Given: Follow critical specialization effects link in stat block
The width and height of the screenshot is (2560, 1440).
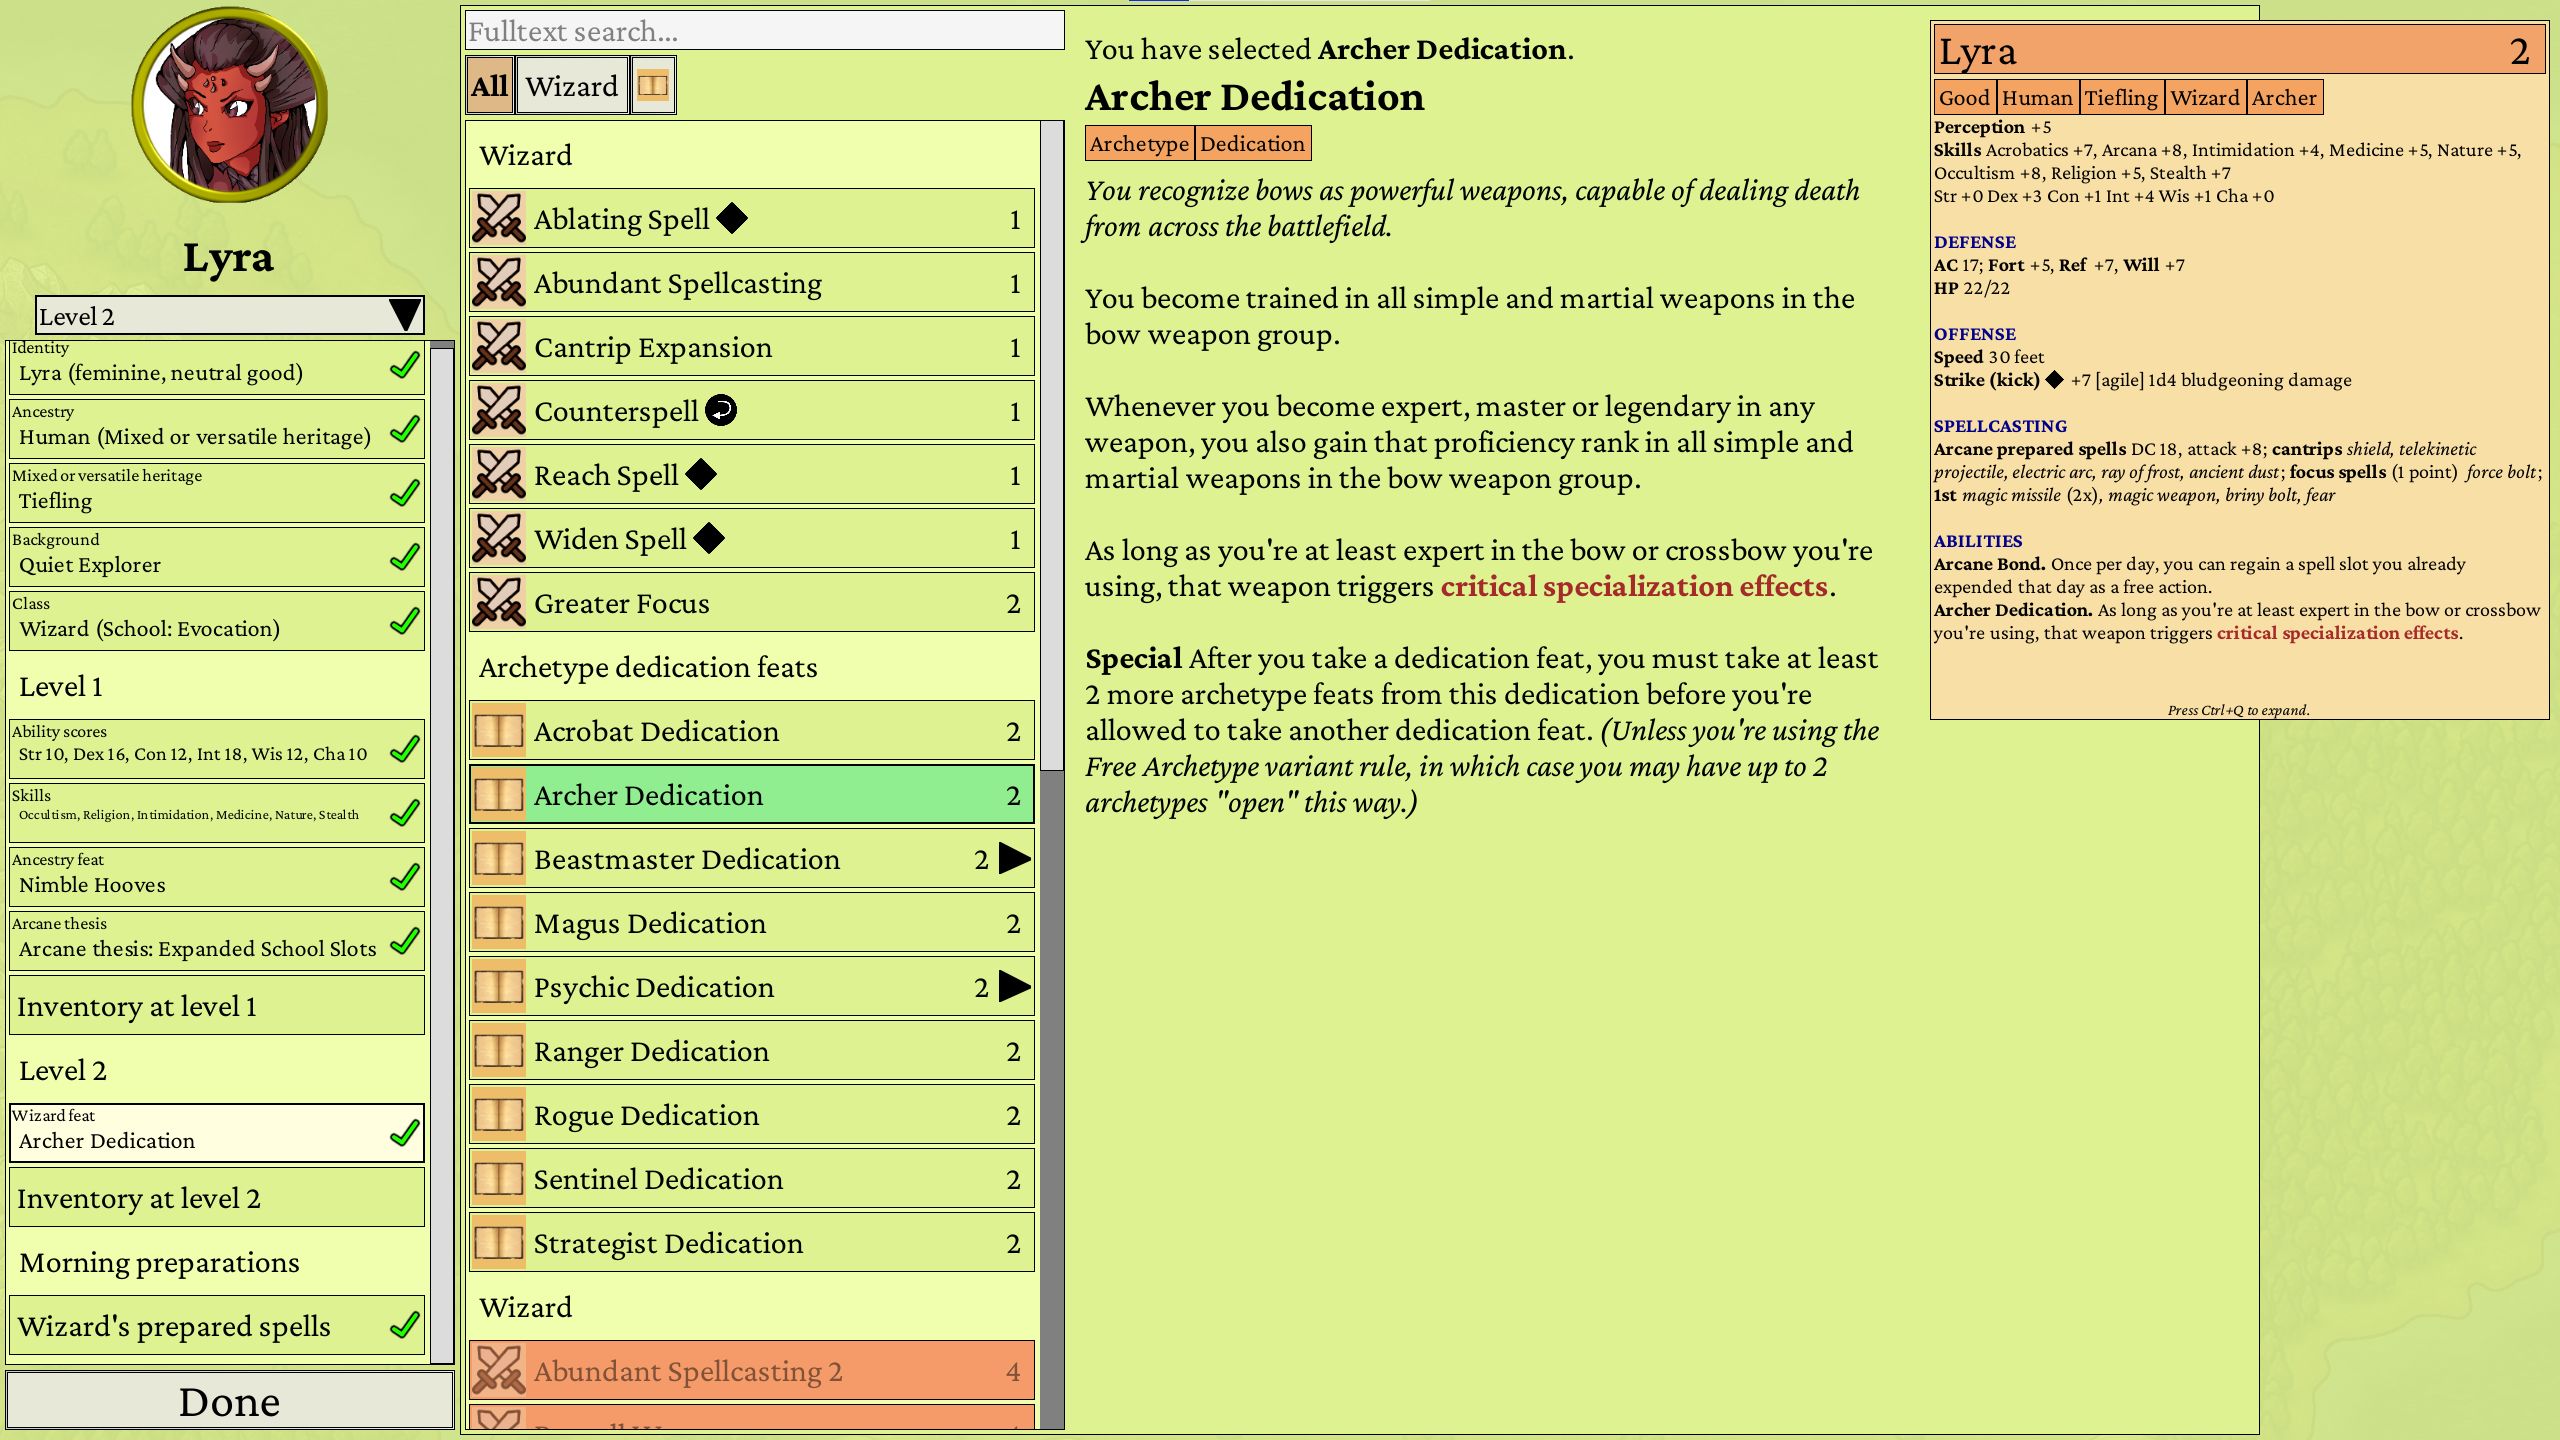Looking at the screenshot, I should [2337, 633].
